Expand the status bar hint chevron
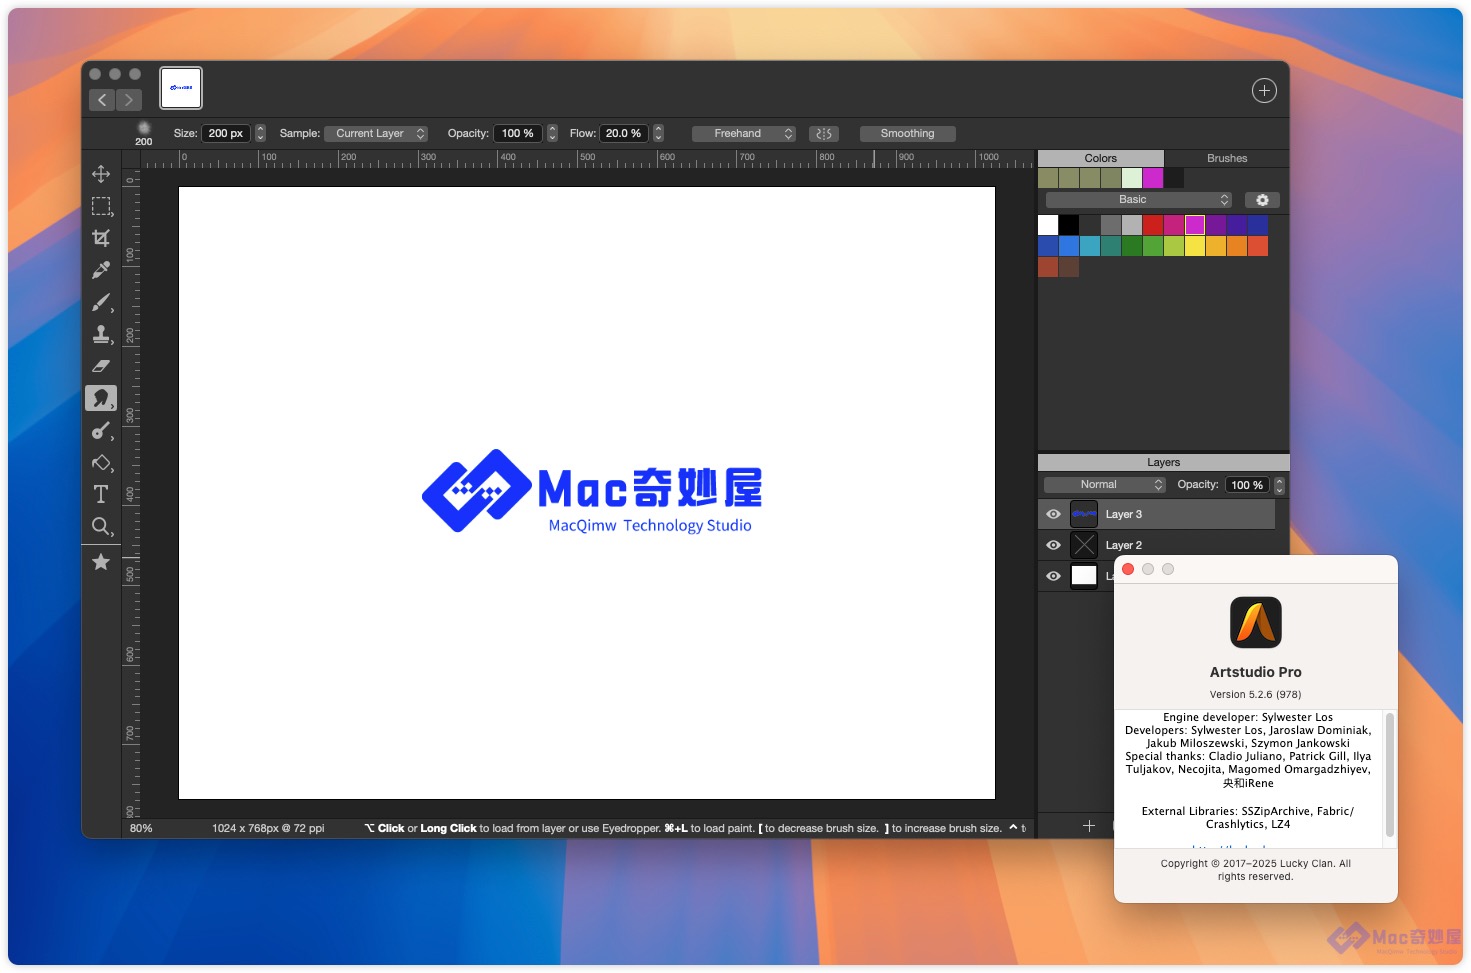Screen dimensions: 1471x973 click(1013, 828)
